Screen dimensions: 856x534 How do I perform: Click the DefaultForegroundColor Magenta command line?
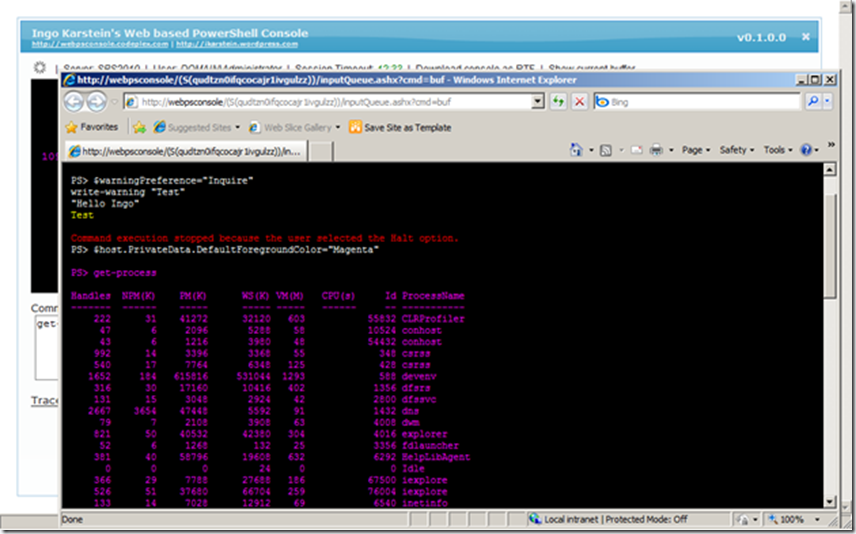[225, 250]
